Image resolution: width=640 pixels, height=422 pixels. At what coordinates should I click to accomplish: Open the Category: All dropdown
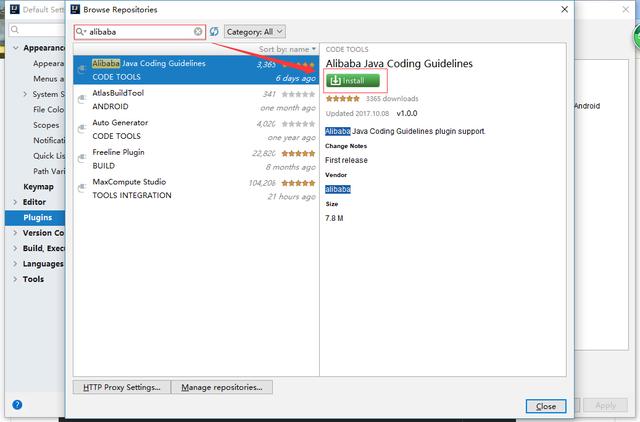pos(255,31)
